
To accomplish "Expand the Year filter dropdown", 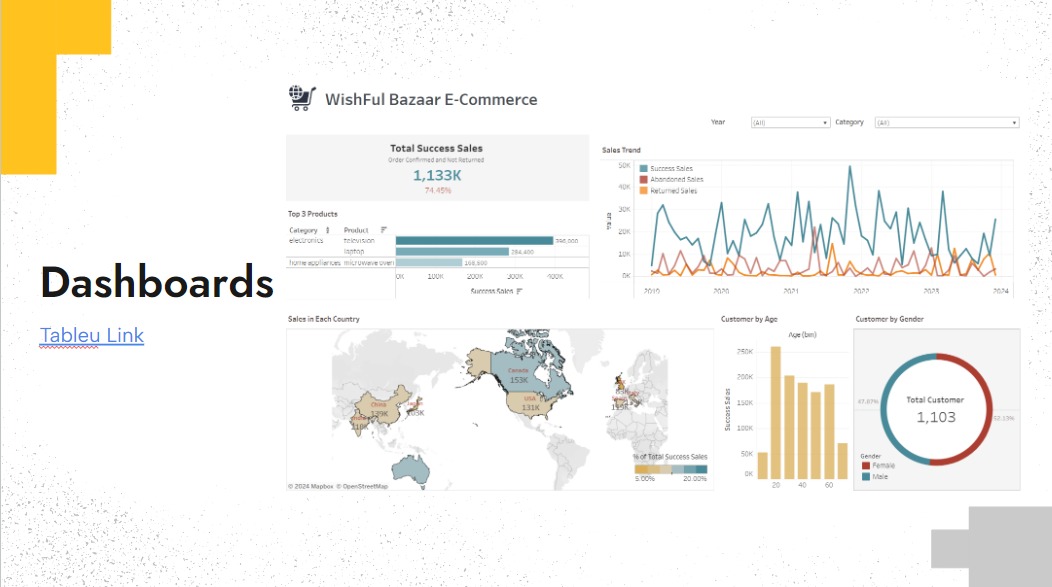I will 790,123.
